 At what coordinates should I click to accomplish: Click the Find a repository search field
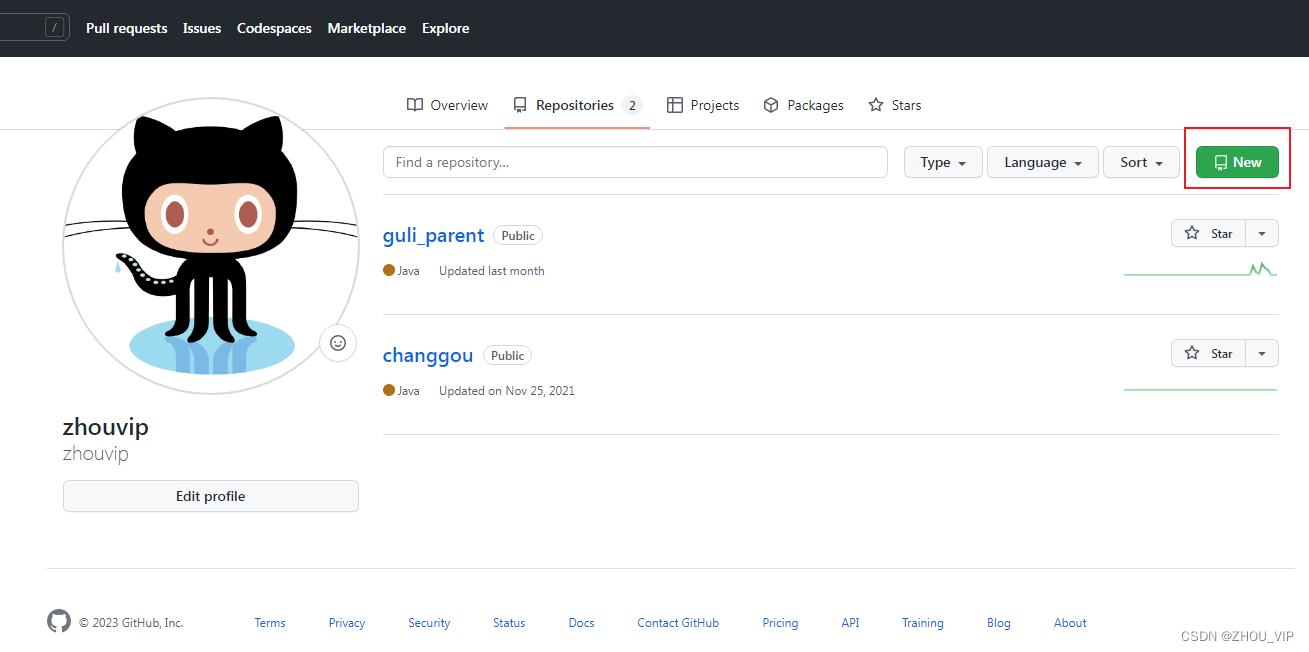click(x=635, y=162)
